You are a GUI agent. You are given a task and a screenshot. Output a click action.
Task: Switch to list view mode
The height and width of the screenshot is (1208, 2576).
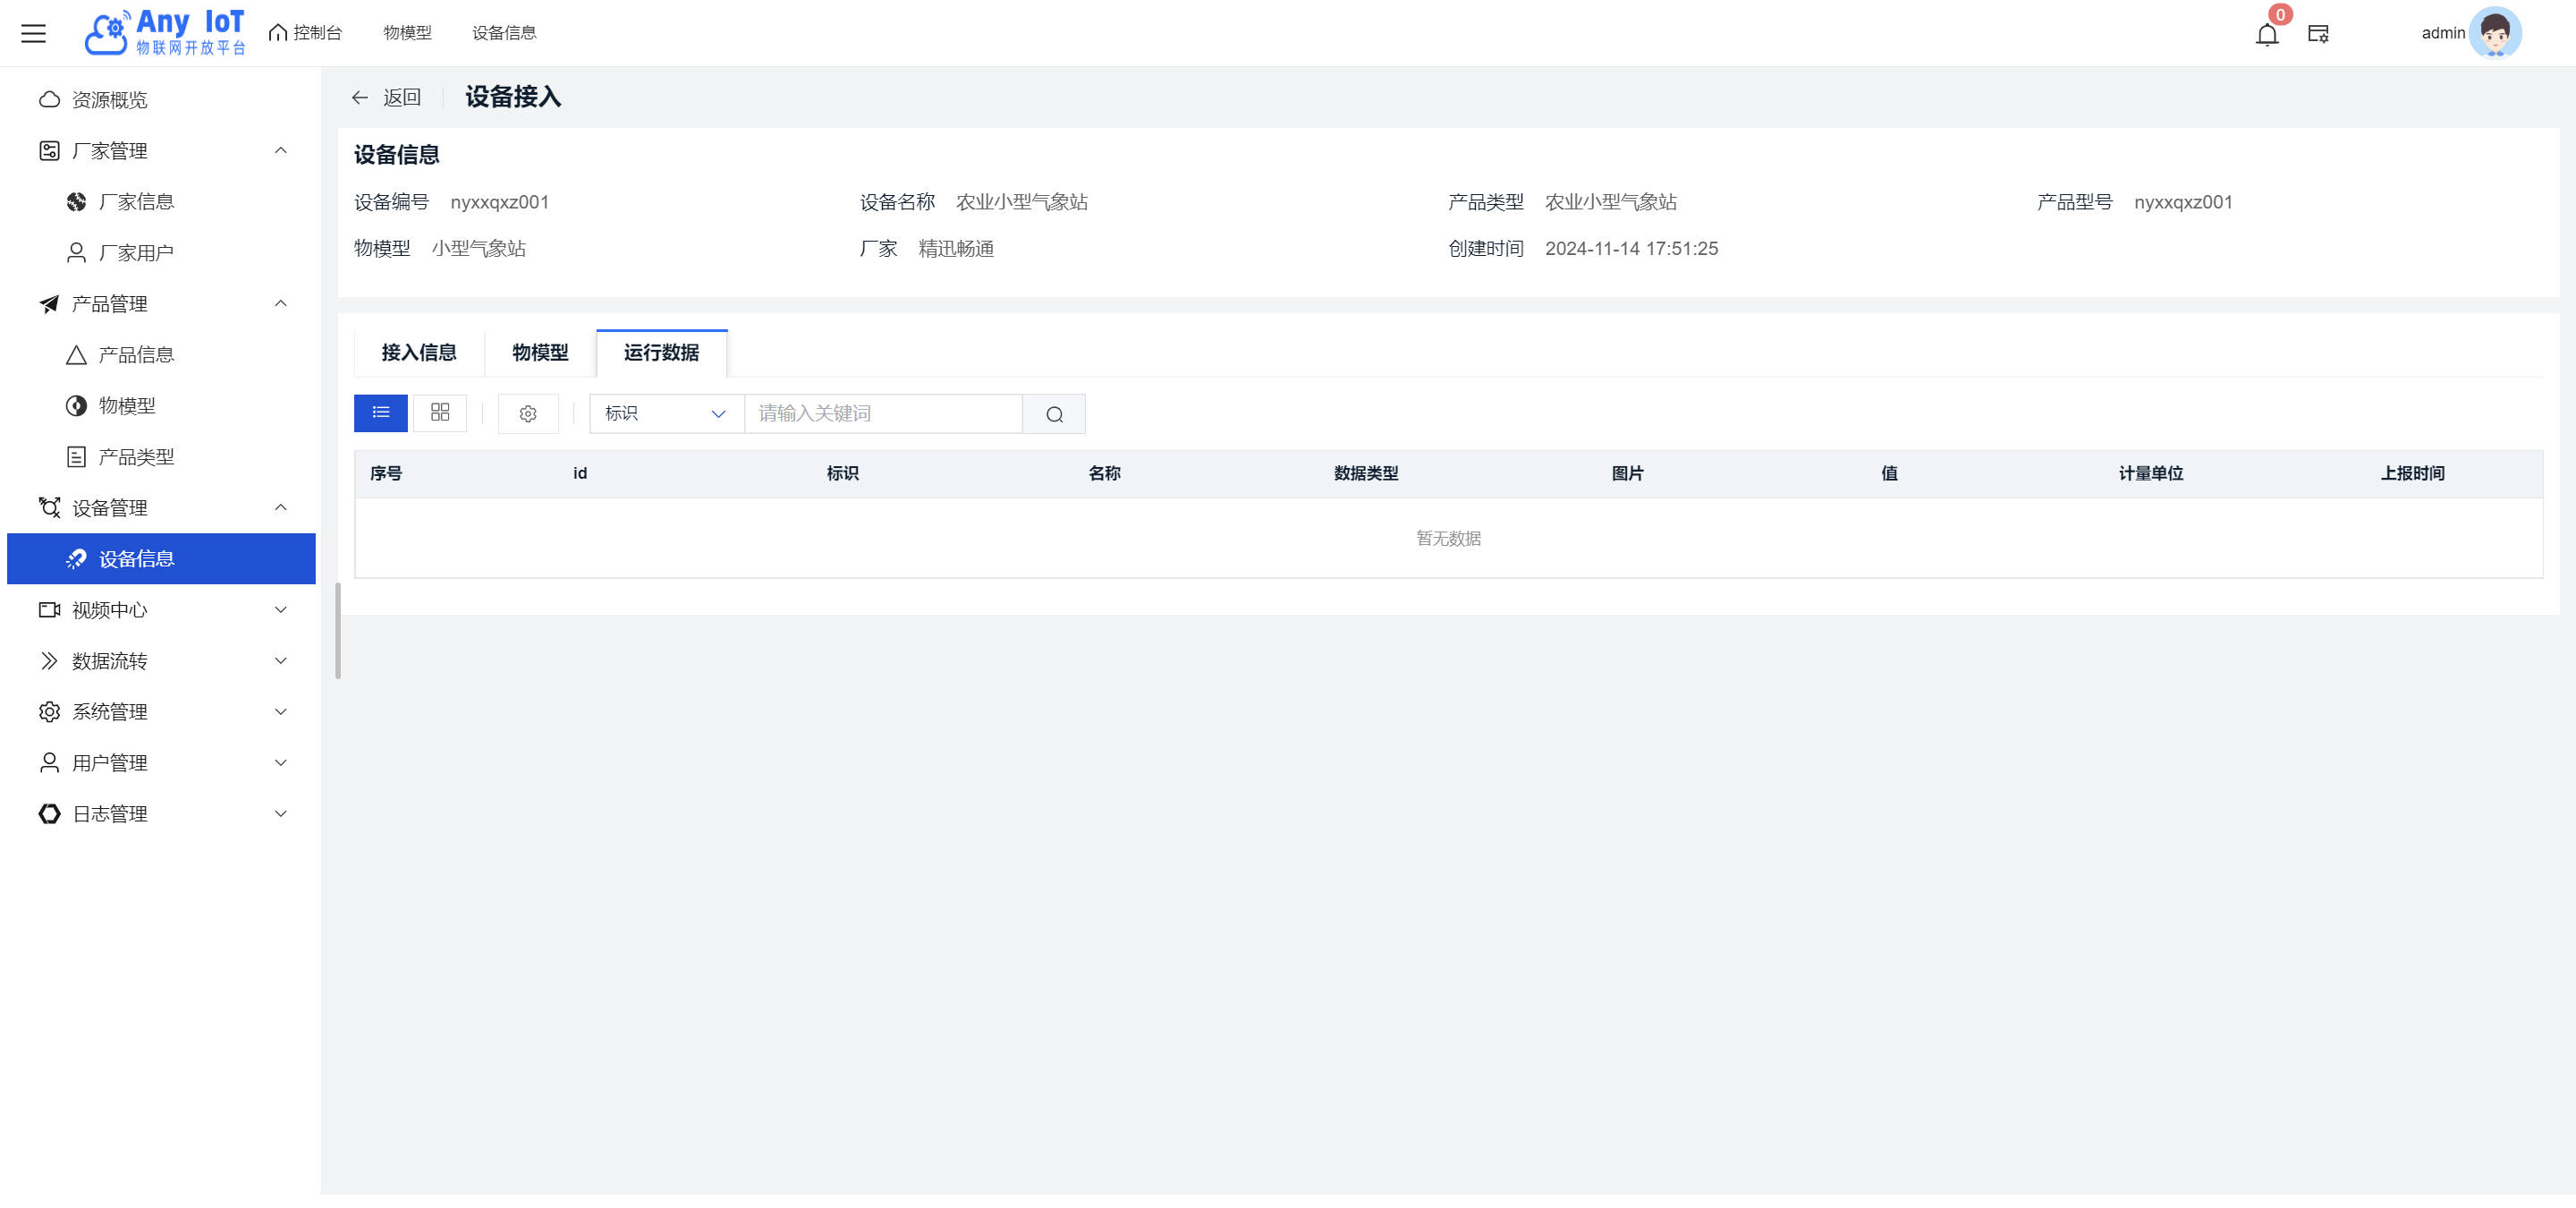click(381, 413)
